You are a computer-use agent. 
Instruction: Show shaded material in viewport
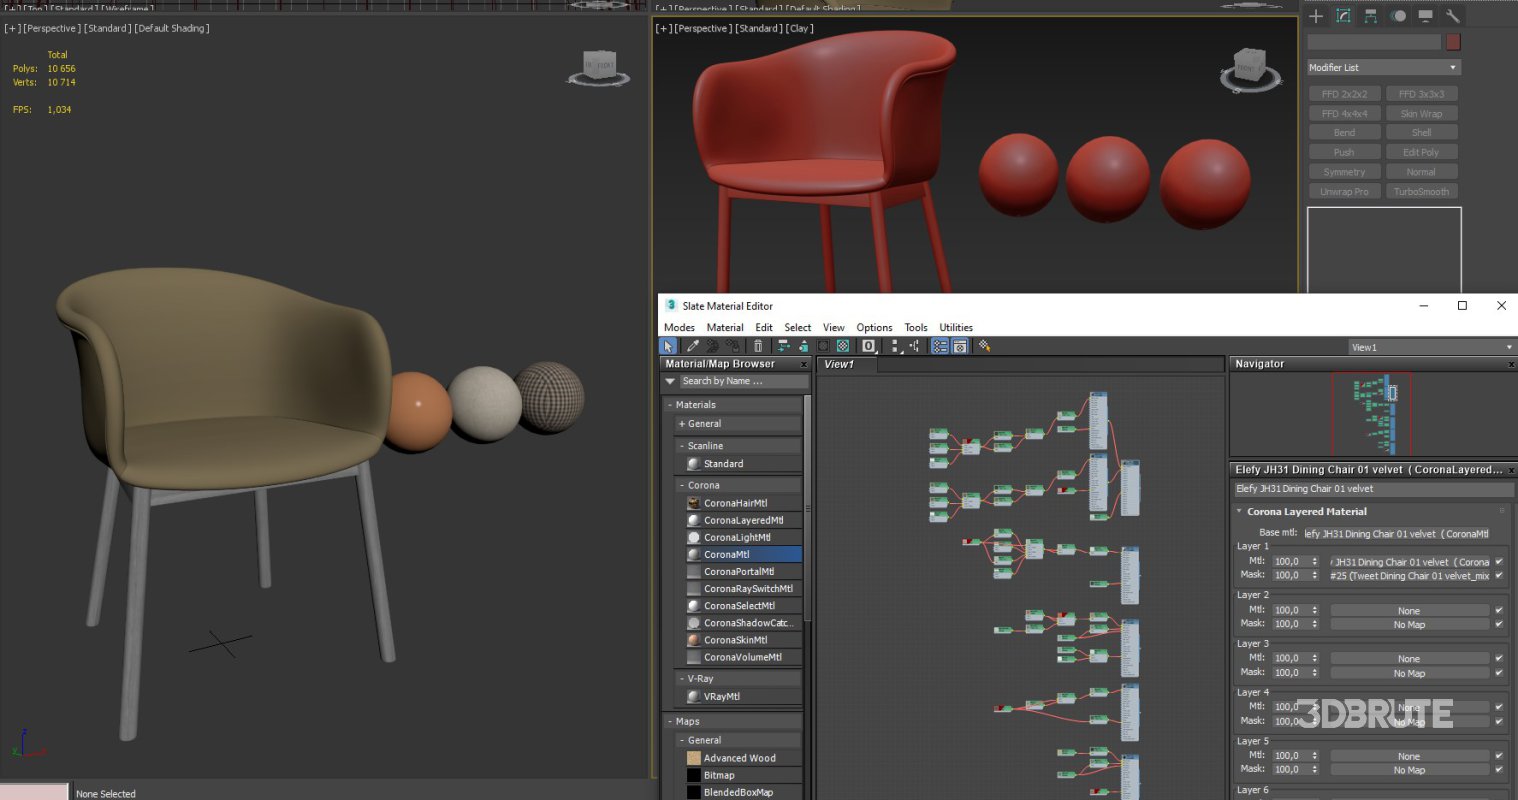point(843,345)
